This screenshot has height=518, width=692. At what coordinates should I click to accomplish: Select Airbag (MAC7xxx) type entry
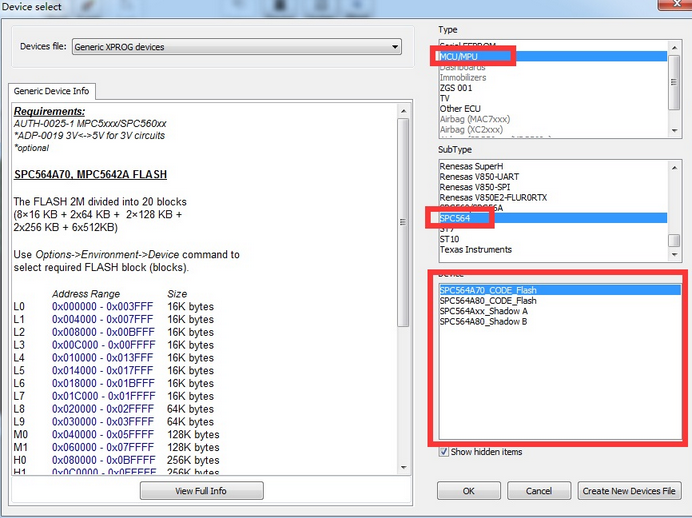pos(553,119)
